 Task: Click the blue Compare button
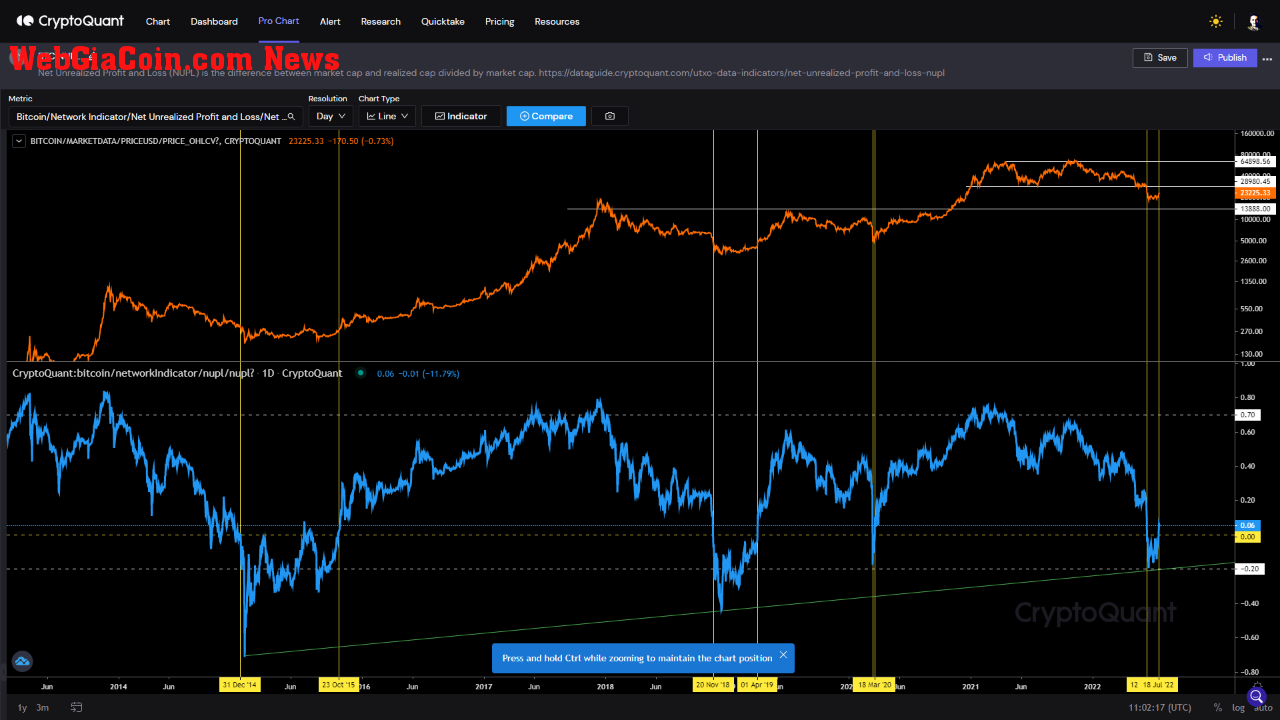coord(546,116)
